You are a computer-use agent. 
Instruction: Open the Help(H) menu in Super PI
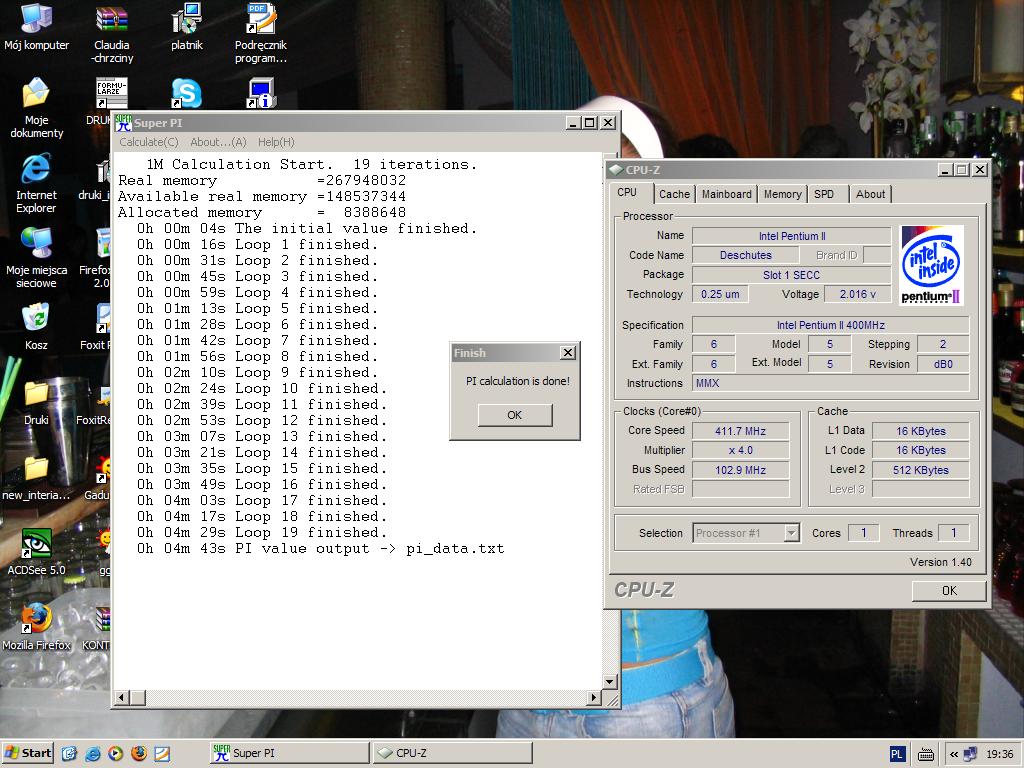(276, 142)
